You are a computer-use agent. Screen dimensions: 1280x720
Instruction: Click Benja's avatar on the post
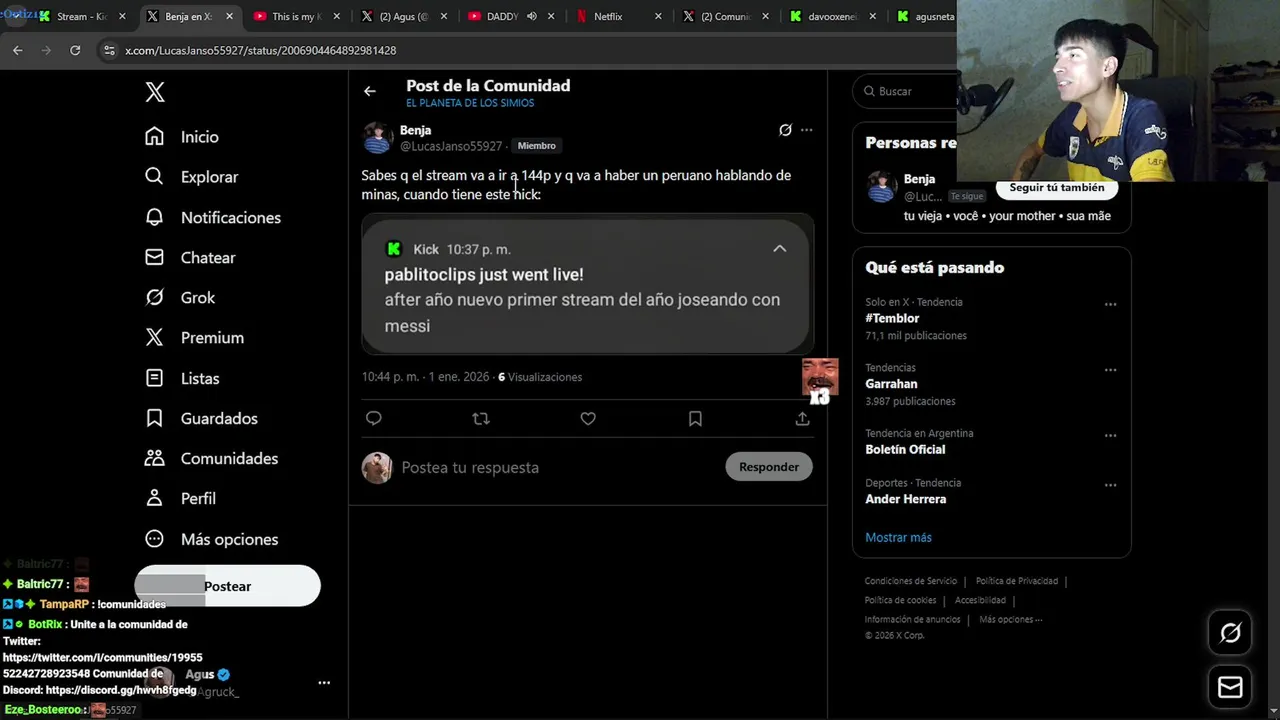point(377,138)
